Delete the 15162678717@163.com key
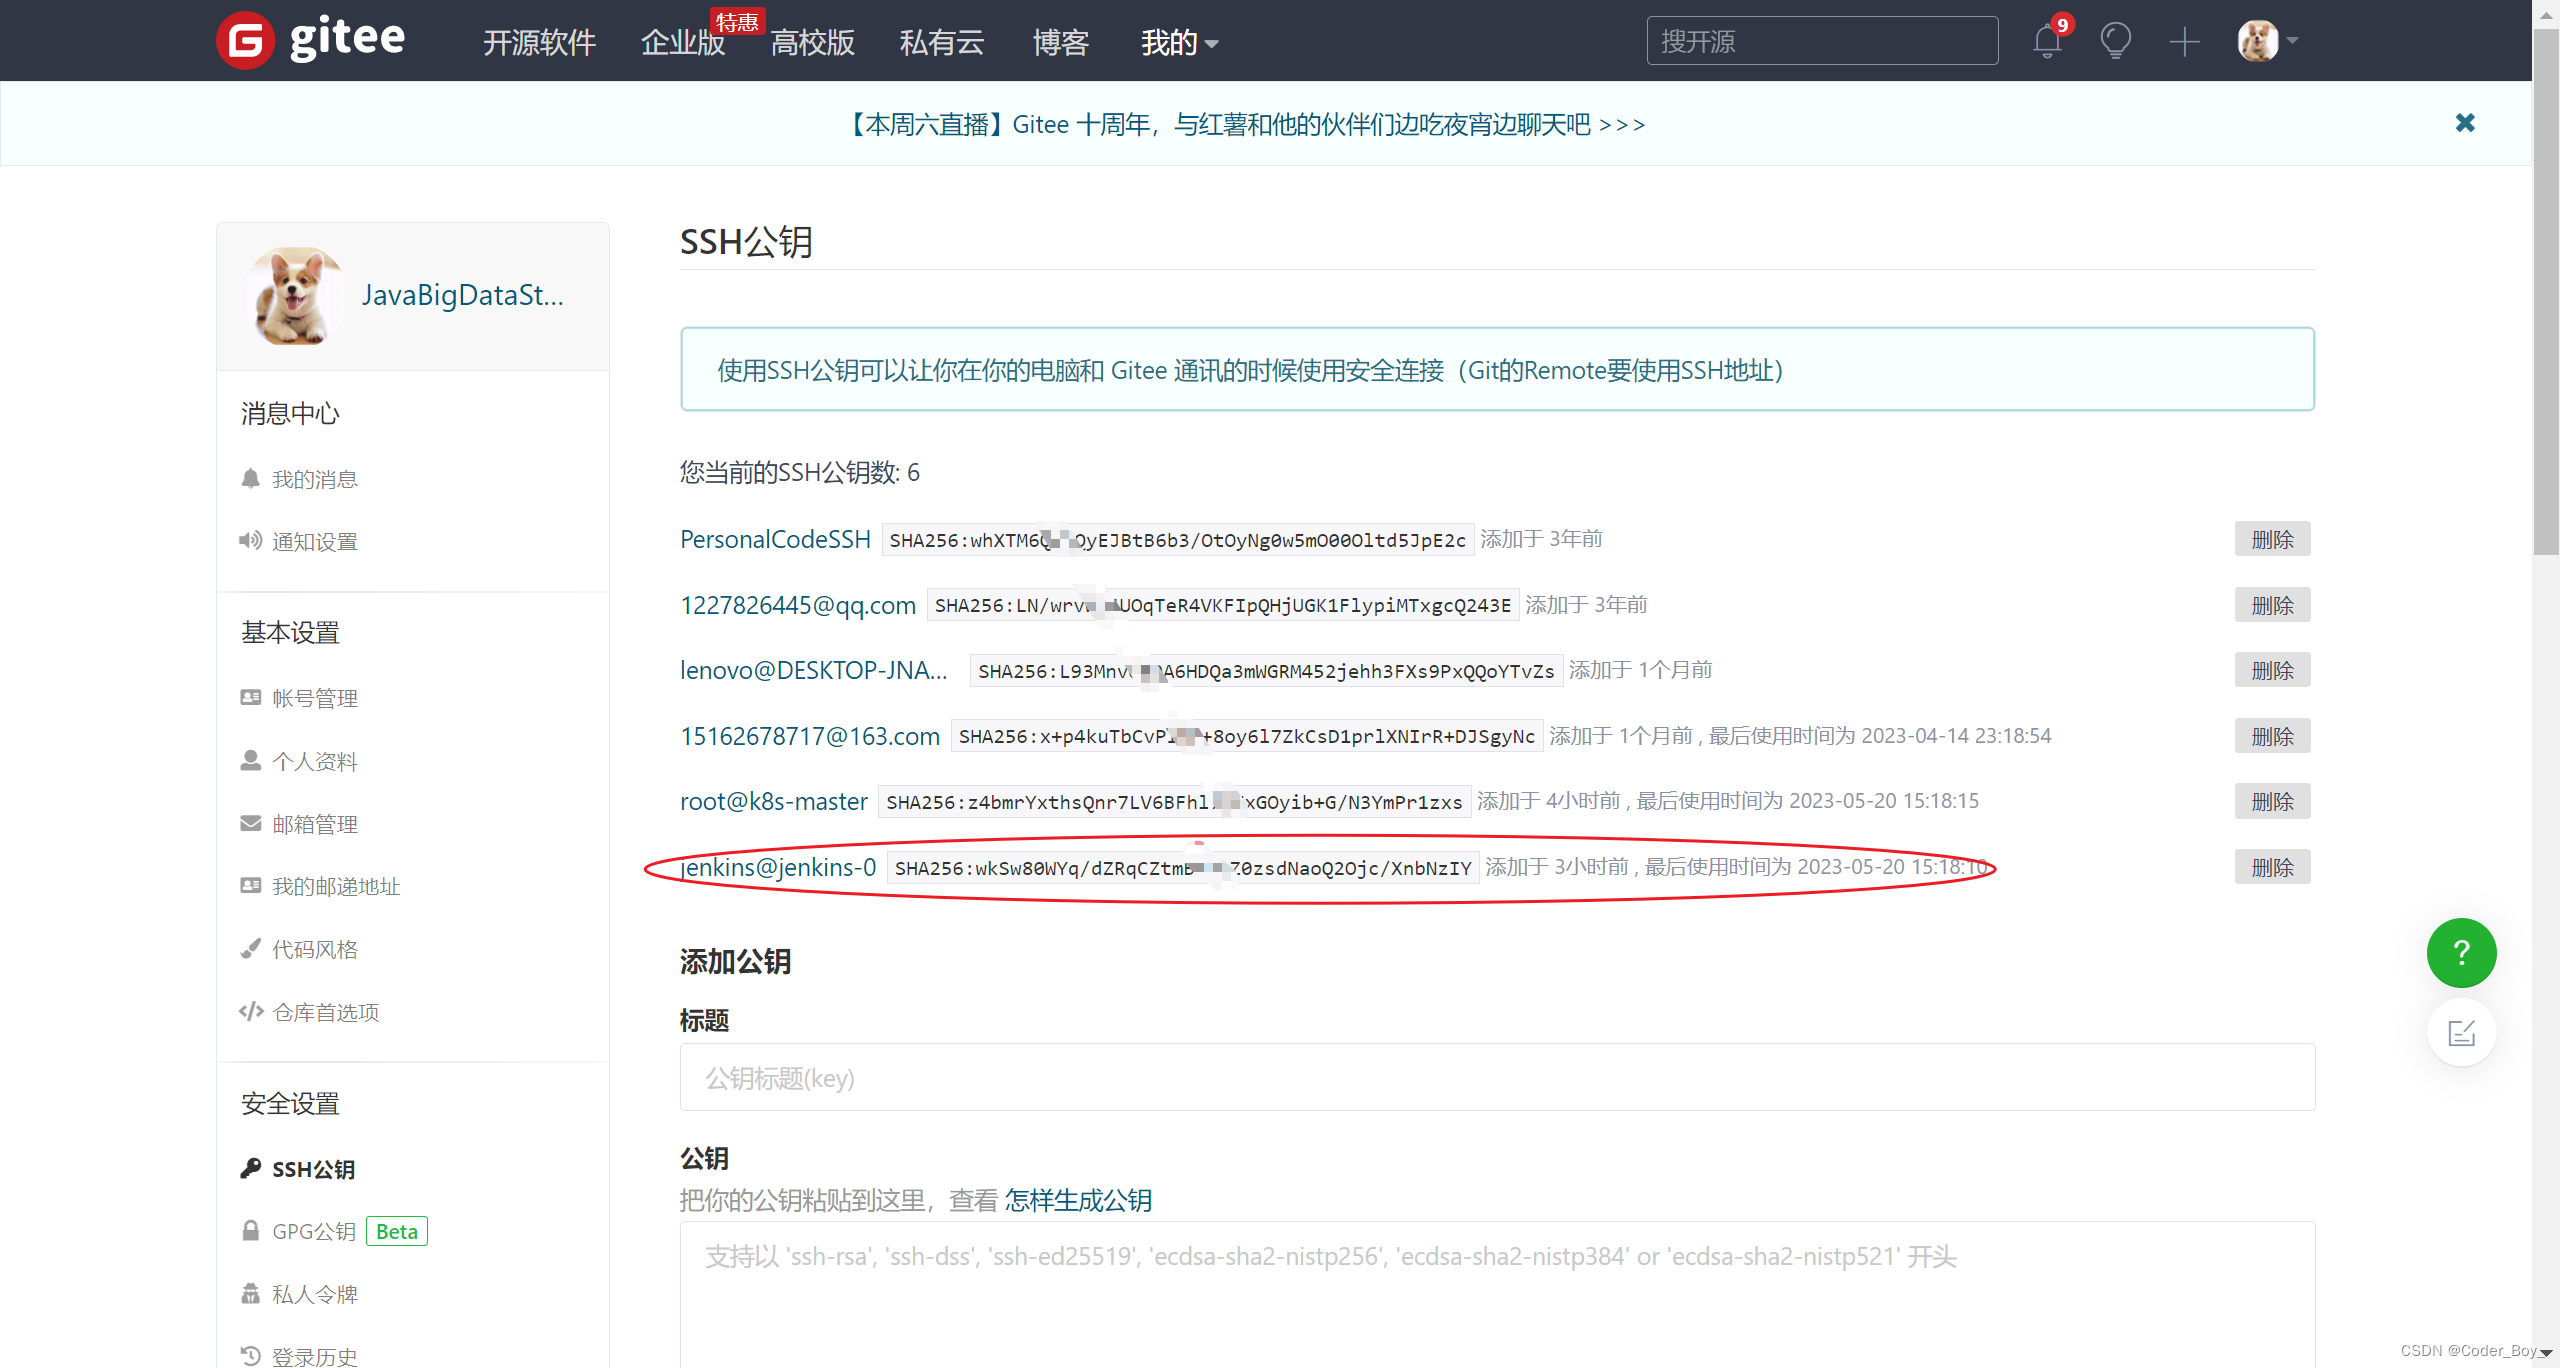 pos(2272,736)
